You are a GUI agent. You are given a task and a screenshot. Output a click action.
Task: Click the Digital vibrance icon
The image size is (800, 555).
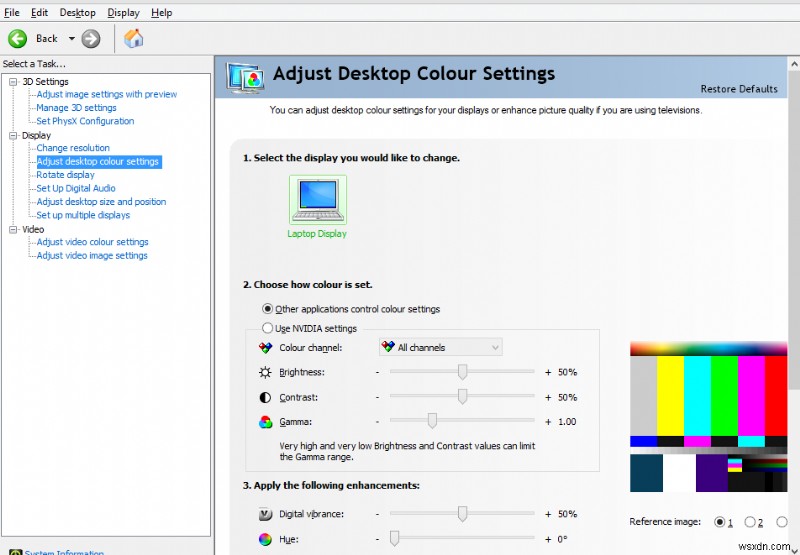(265, 514)
